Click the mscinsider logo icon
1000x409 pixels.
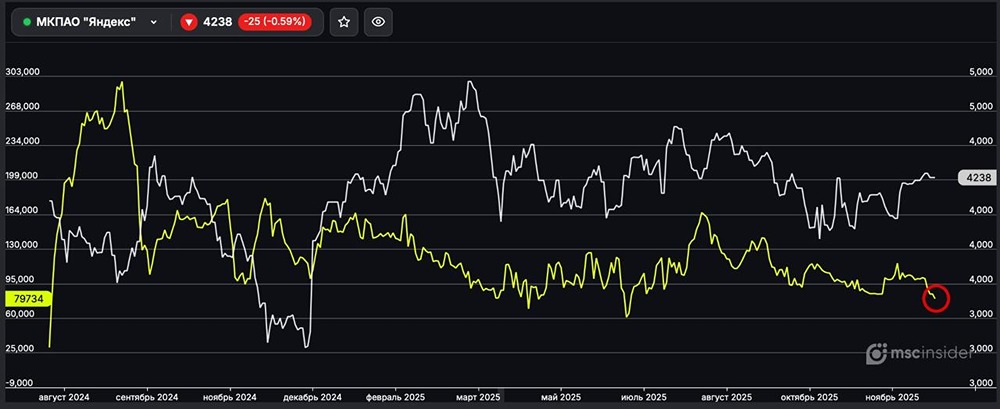(876, 354)
